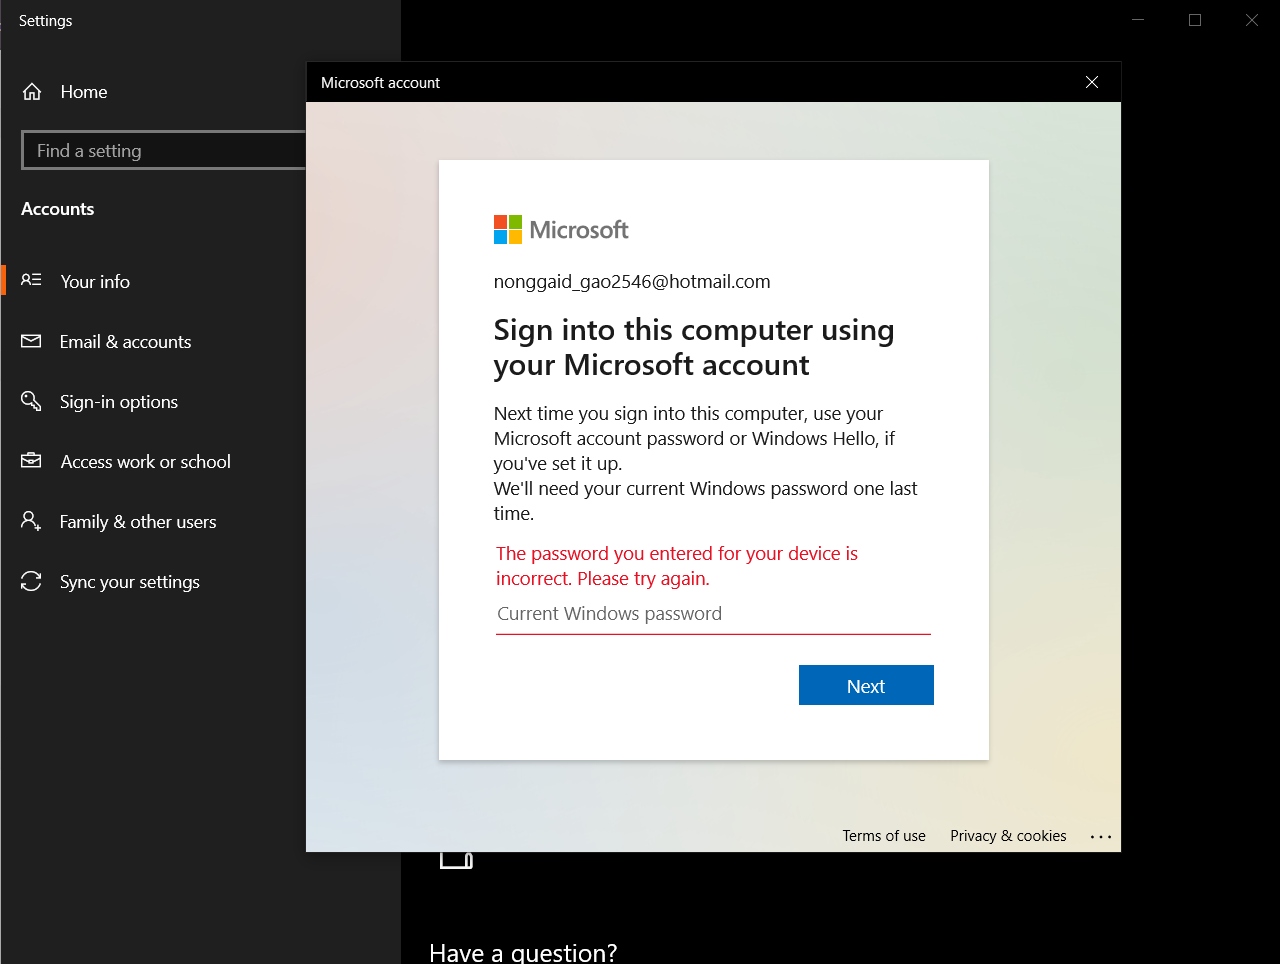The height and width of the screenshot is (964, 1280).
Task: Click the 'Microsoft account' dialog title
Action: (x=380, y=83)
